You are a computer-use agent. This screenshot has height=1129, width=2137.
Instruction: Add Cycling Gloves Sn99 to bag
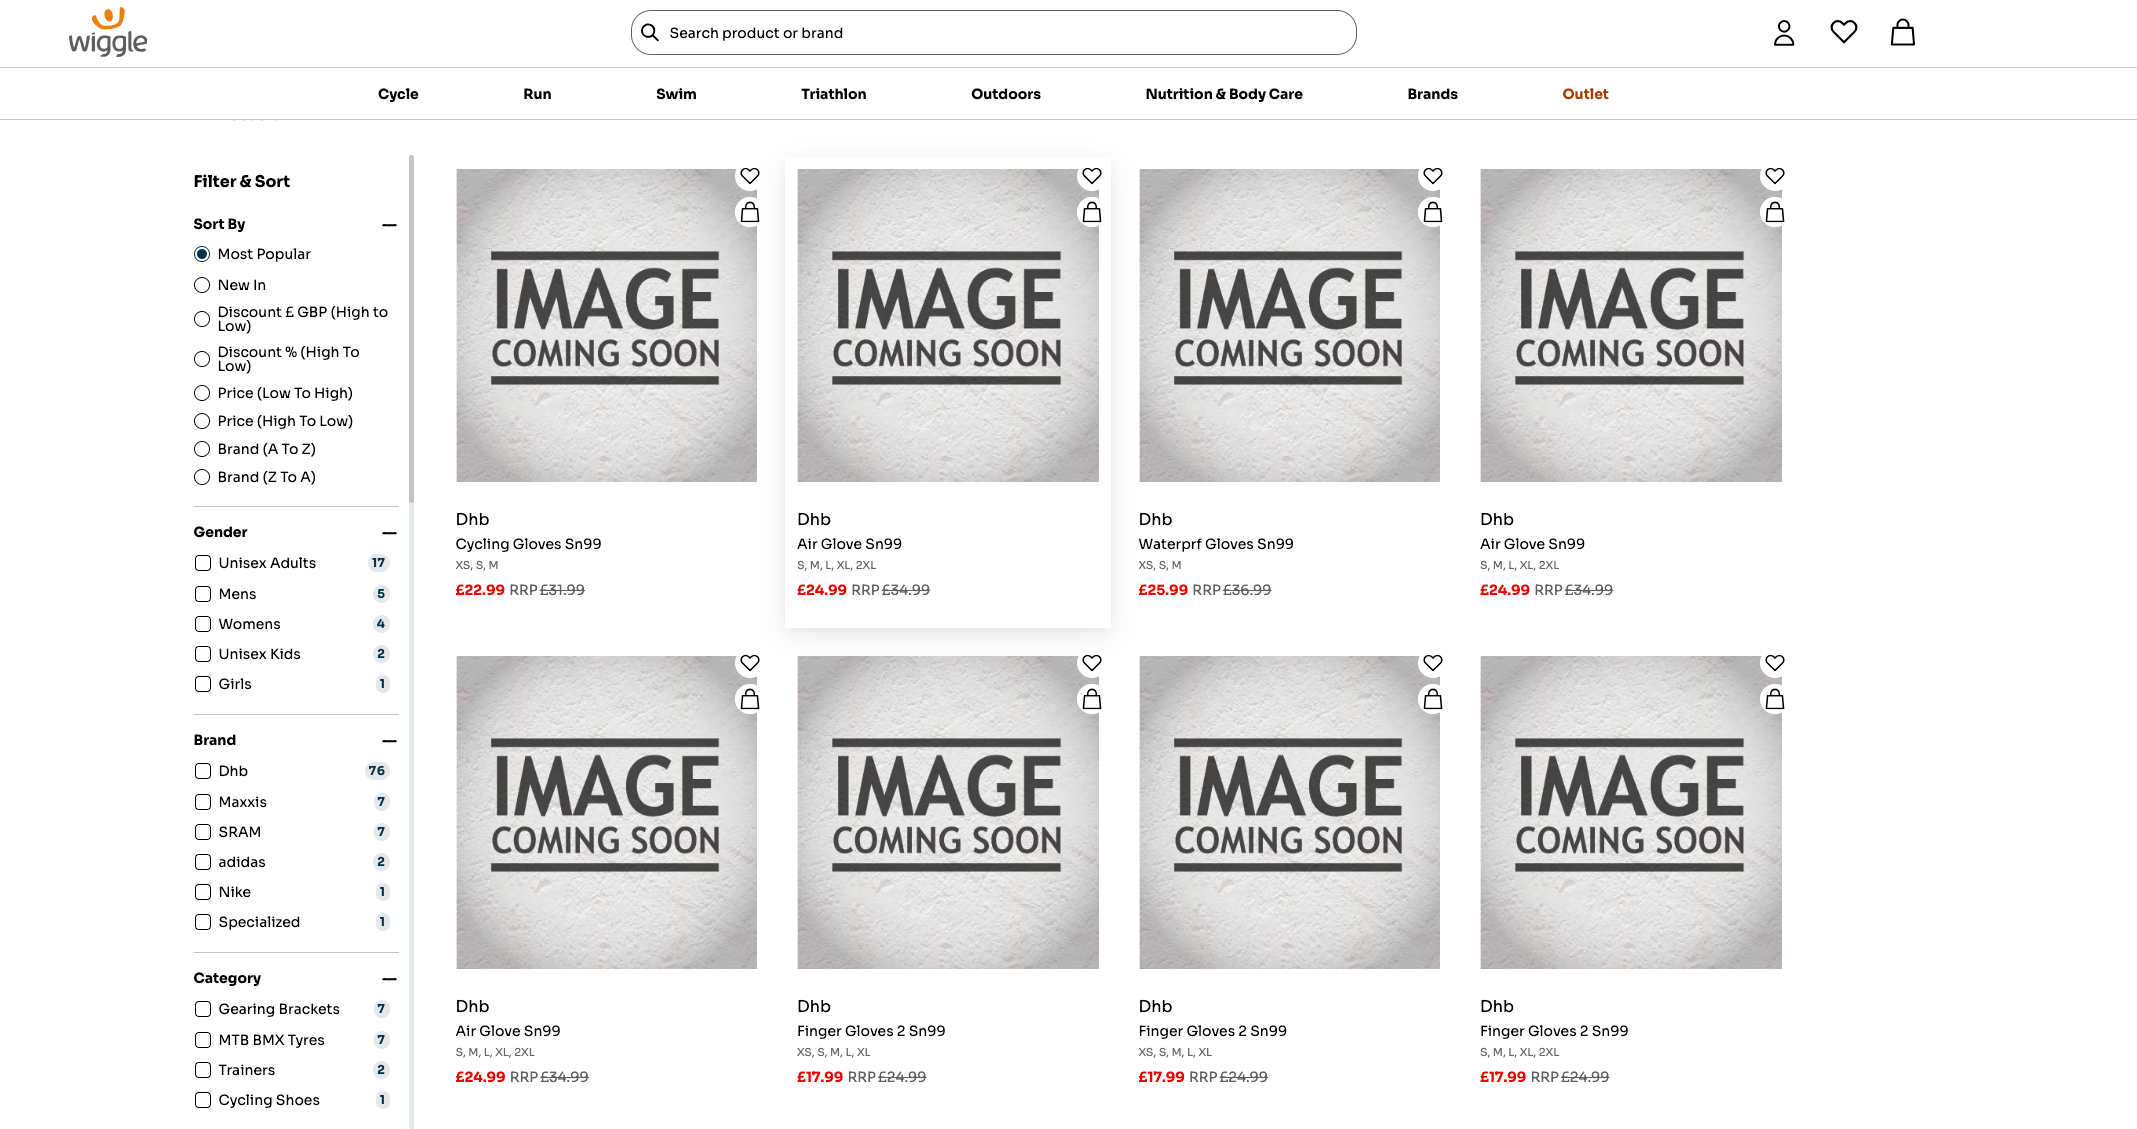click(750, 212)
